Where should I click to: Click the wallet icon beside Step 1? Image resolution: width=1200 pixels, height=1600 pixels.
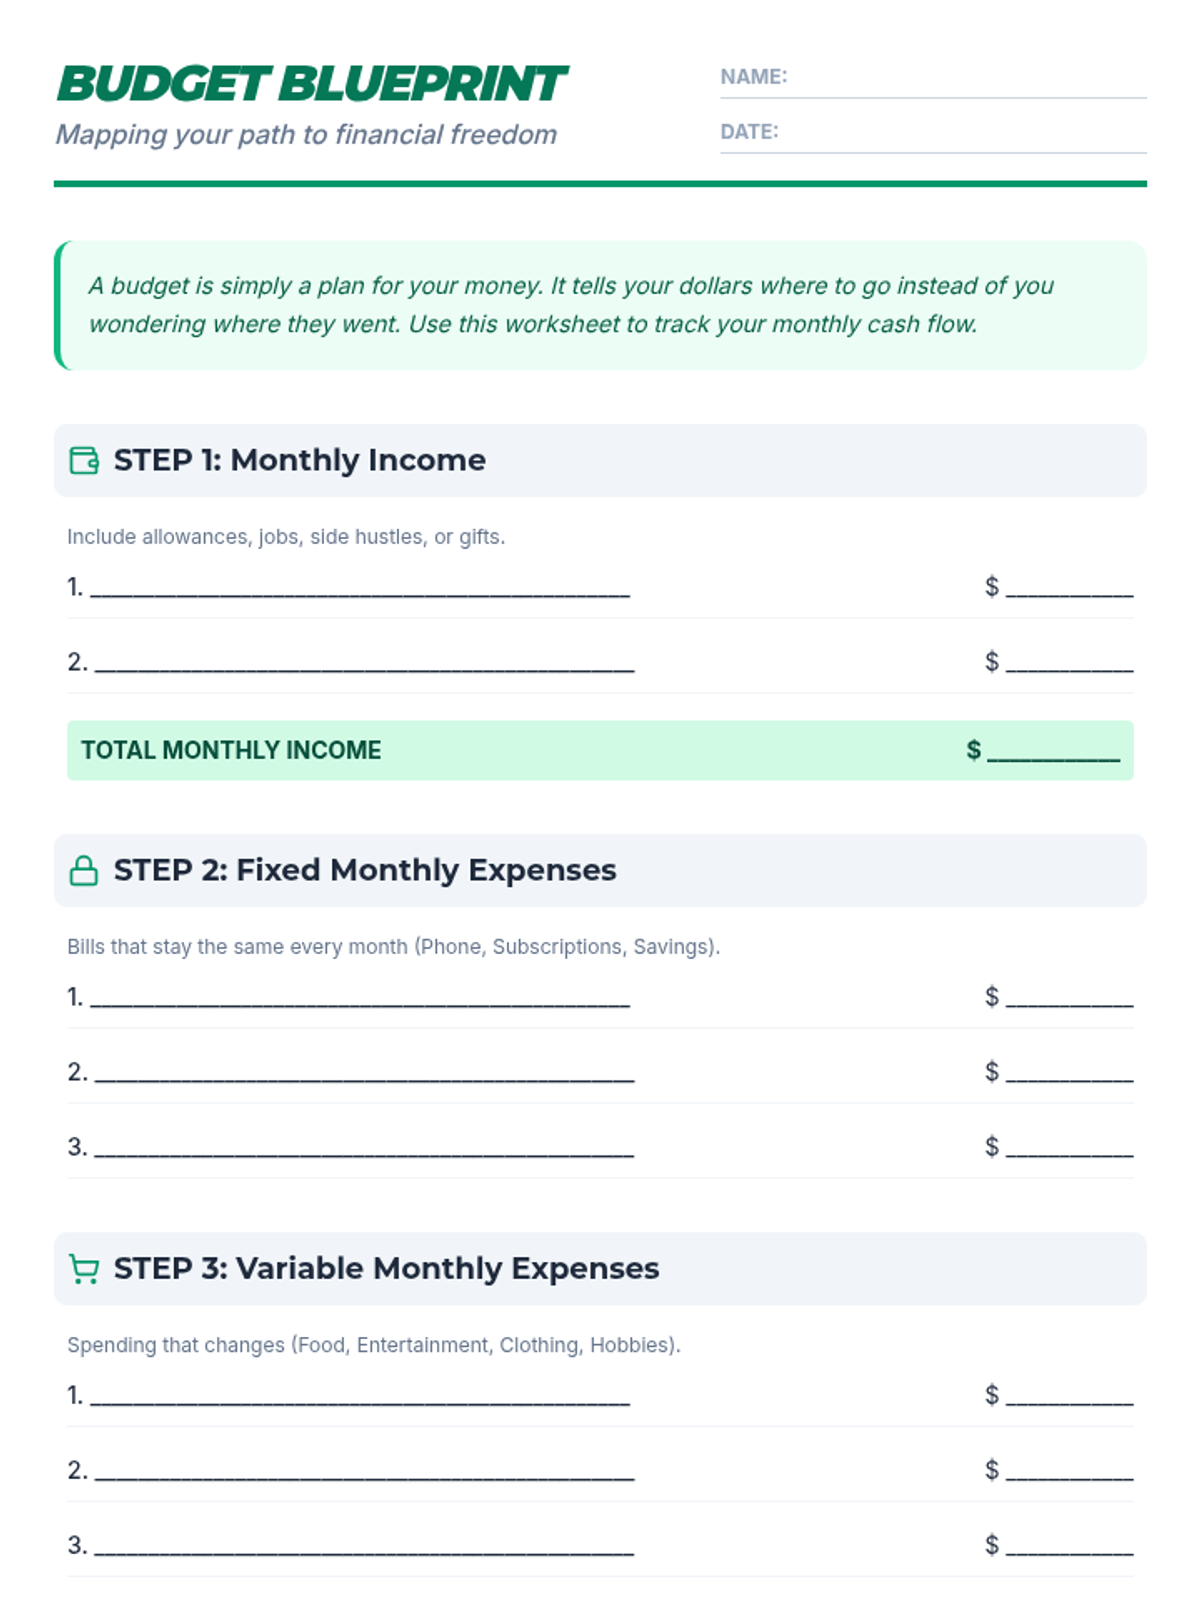tap(84, 461)
